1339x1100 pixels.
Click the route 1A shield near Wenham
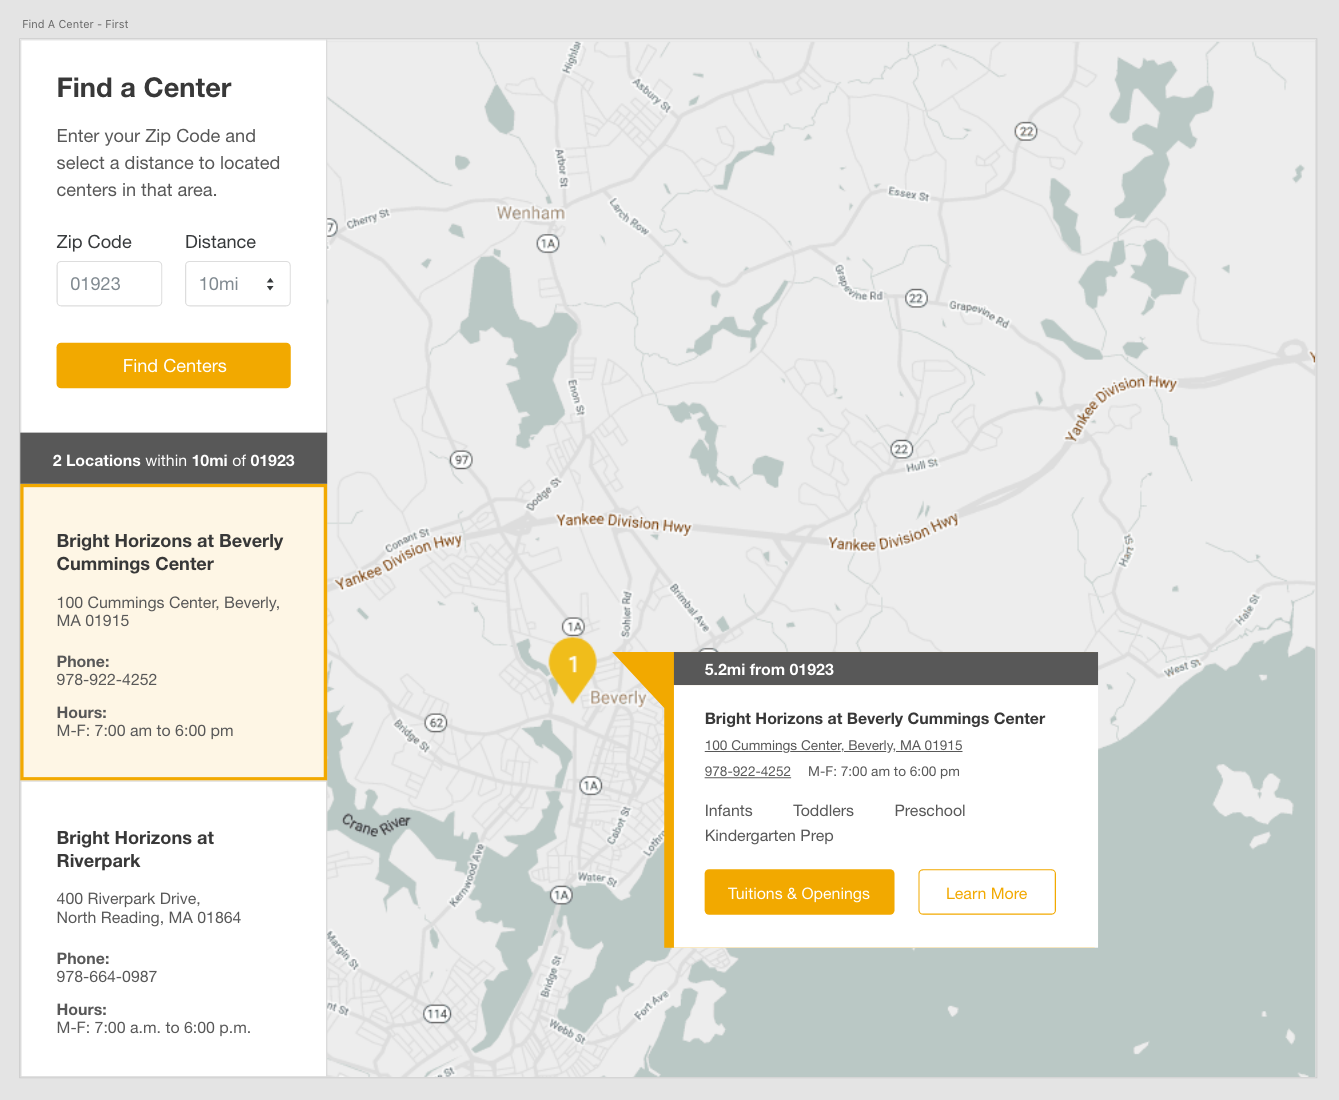click(x=548, y=243)
